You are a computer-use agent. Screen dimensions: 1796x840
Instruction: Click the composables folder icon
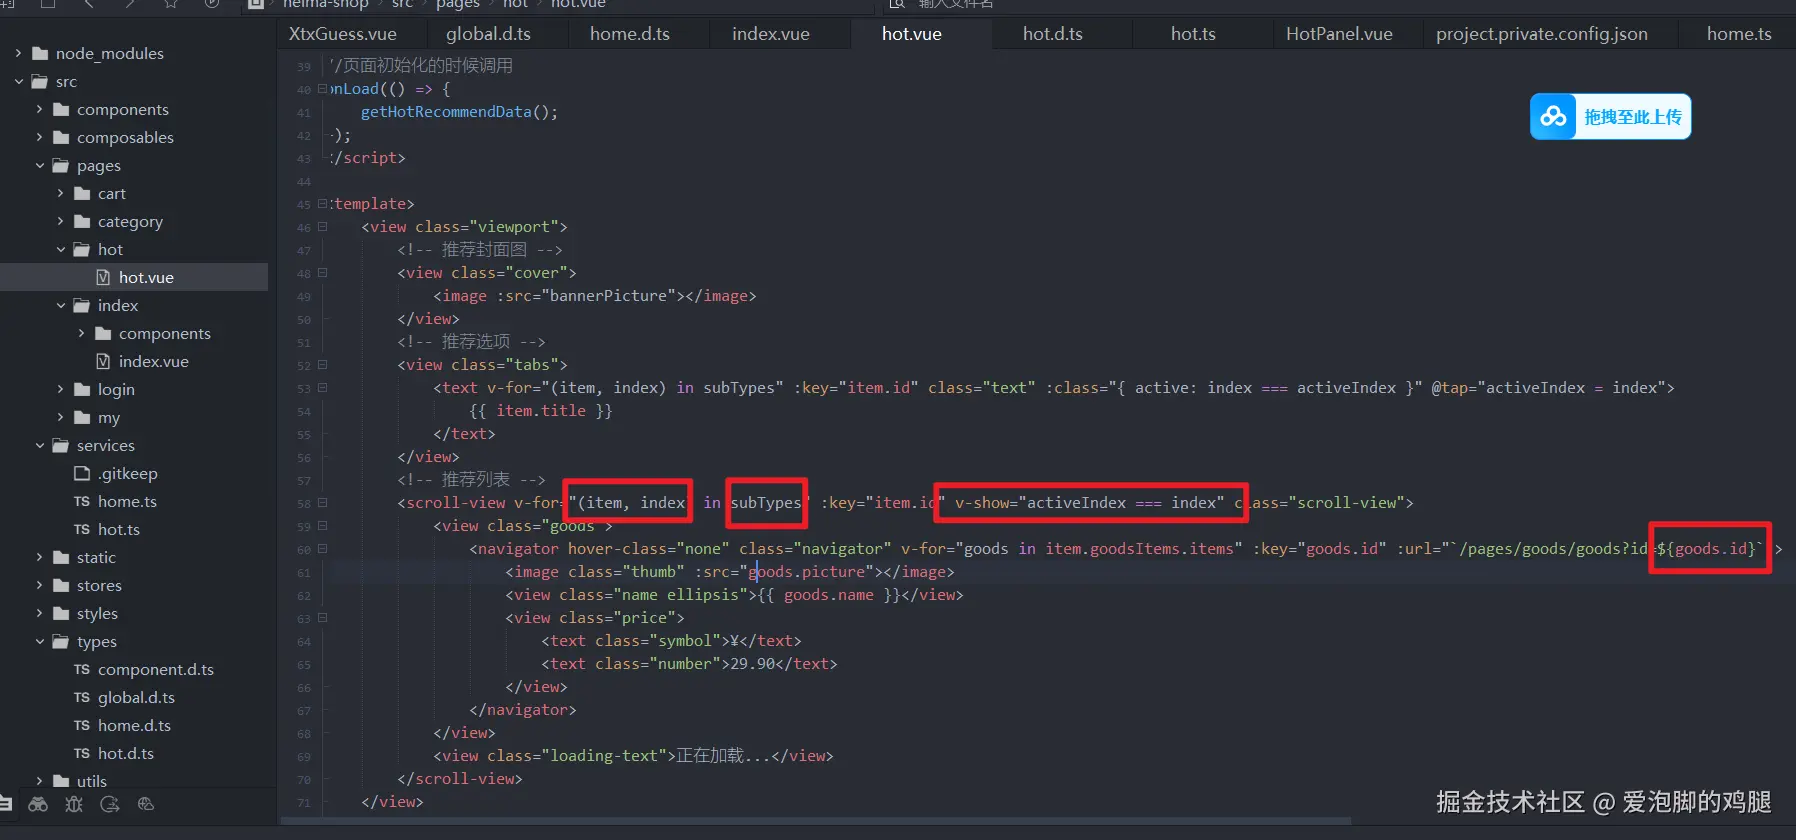coord(61,137)
